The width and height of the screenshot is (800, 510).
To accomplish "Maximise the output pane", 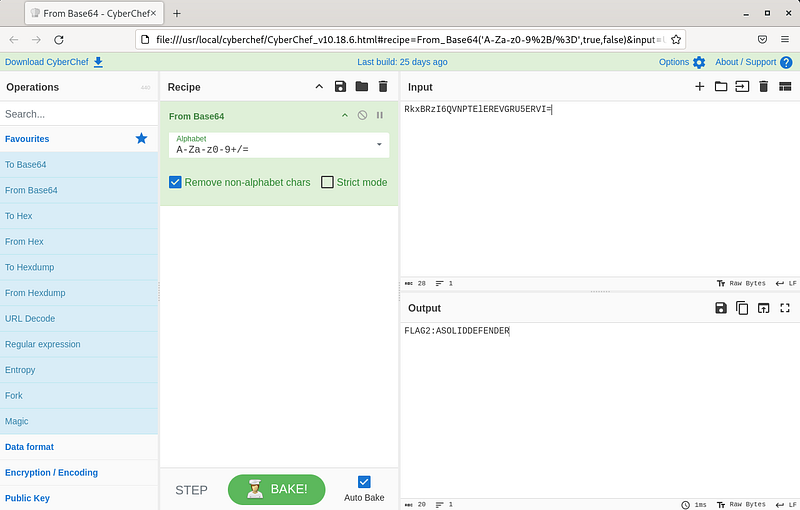I will coord(785,308).
